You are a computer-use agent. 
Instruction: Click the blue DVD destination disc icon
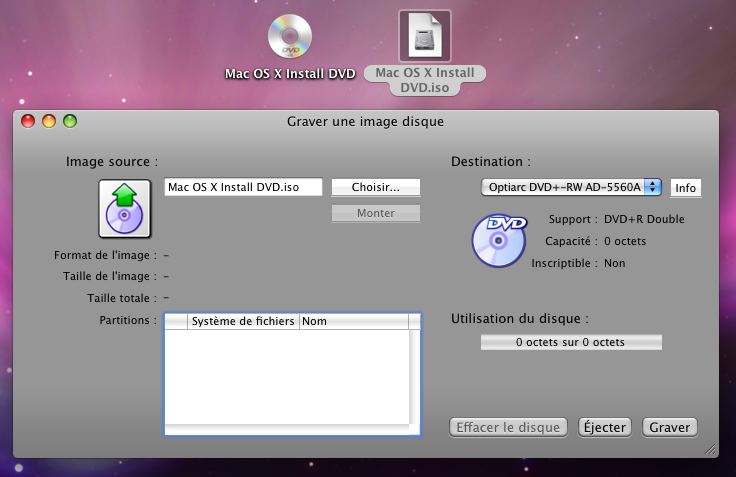click(x=499, y=240)
